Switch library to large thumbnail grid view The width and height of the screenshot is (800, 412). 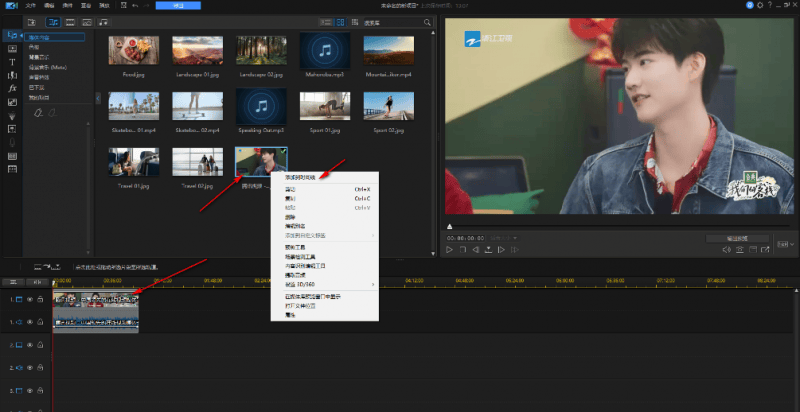[x=341, y=21]
